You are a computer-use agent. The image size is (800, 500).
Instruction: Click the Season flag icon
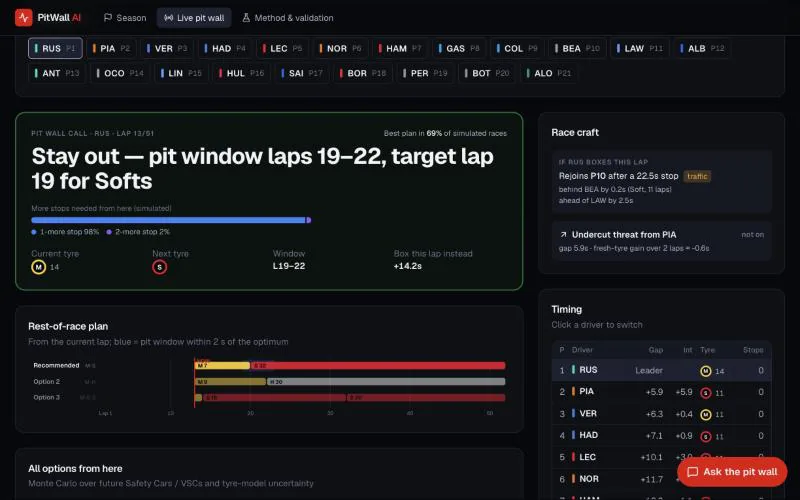click(108, 18)
